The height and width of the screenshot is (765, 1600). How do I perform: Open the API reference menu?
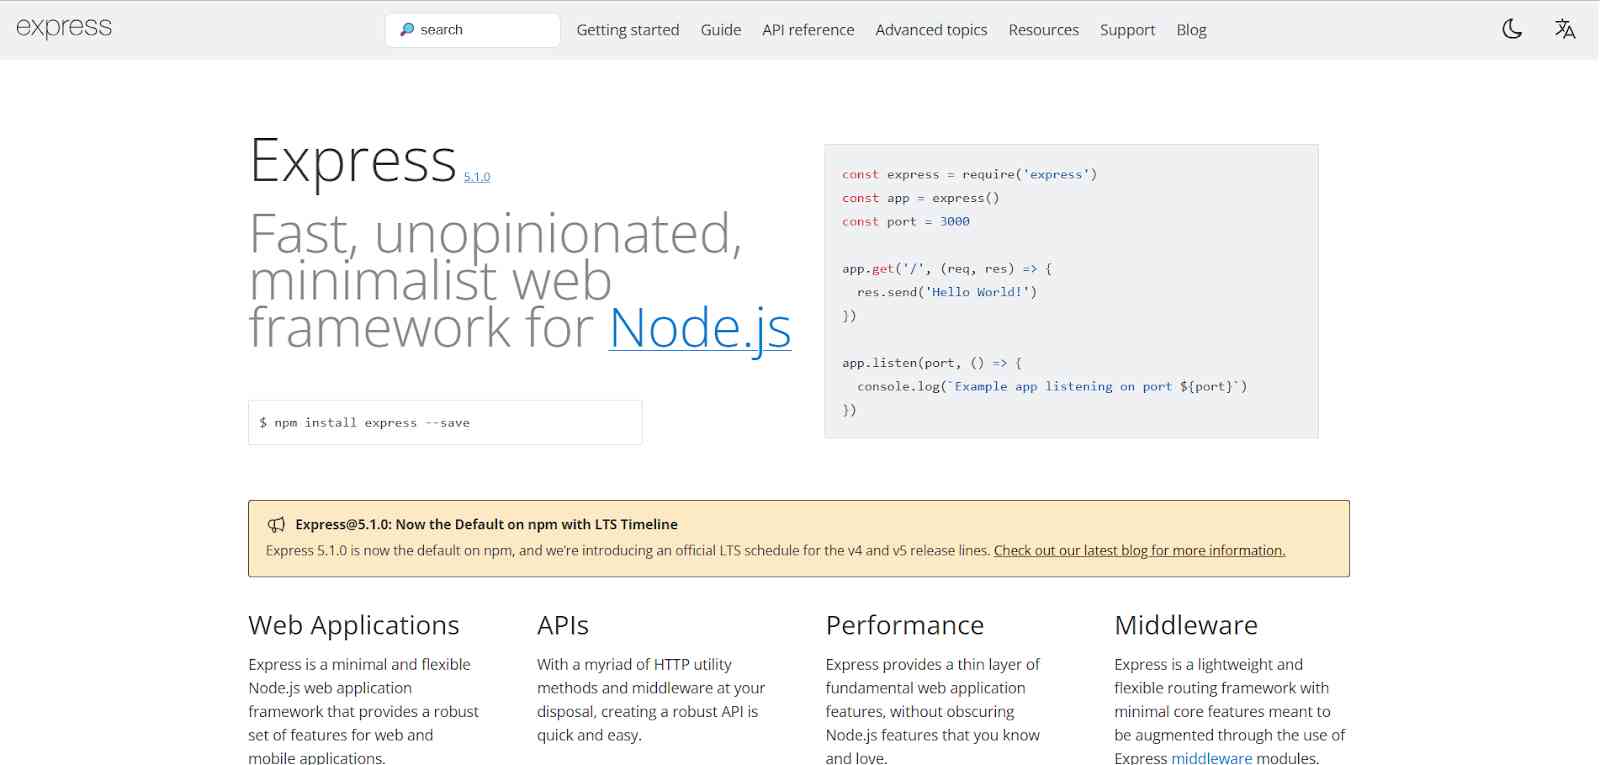click(x=808, y=30)
